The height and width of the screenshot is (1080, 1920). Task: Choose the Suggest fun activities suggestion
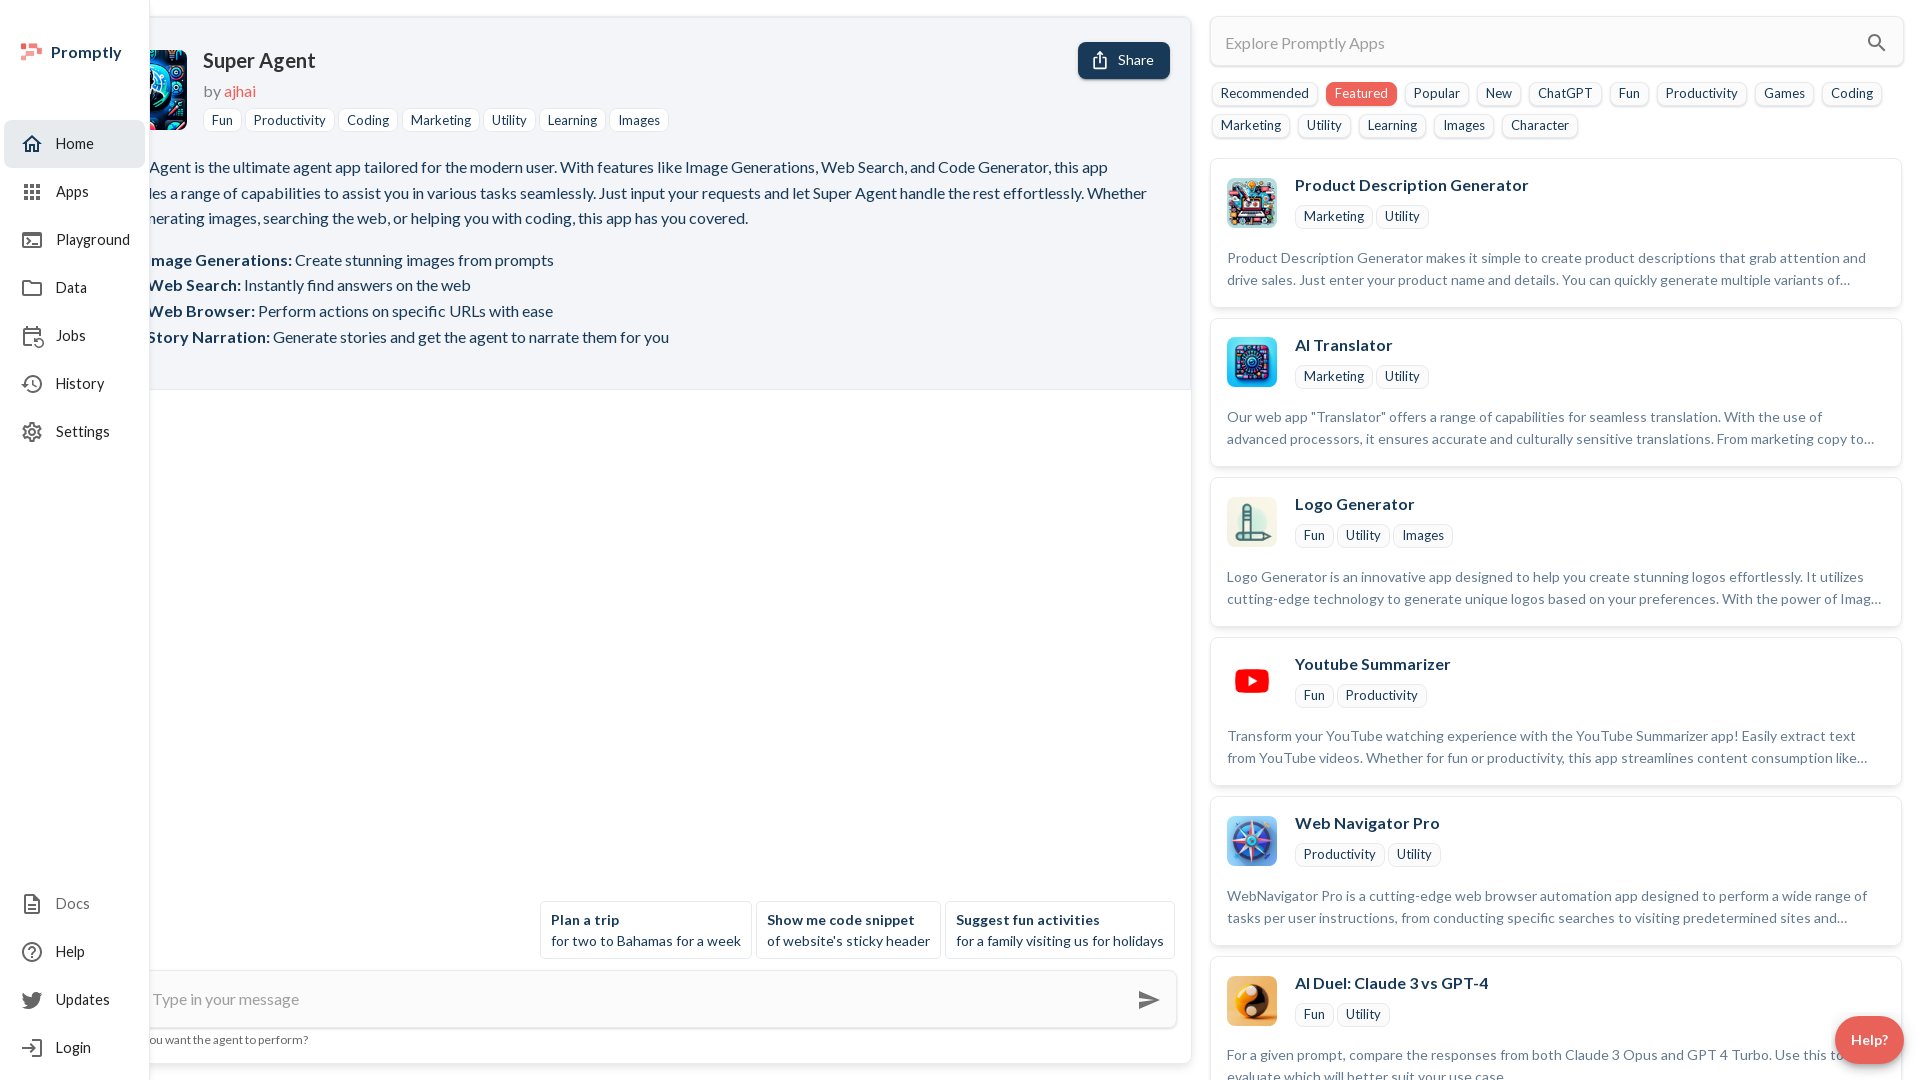(x=1059, y=930)
